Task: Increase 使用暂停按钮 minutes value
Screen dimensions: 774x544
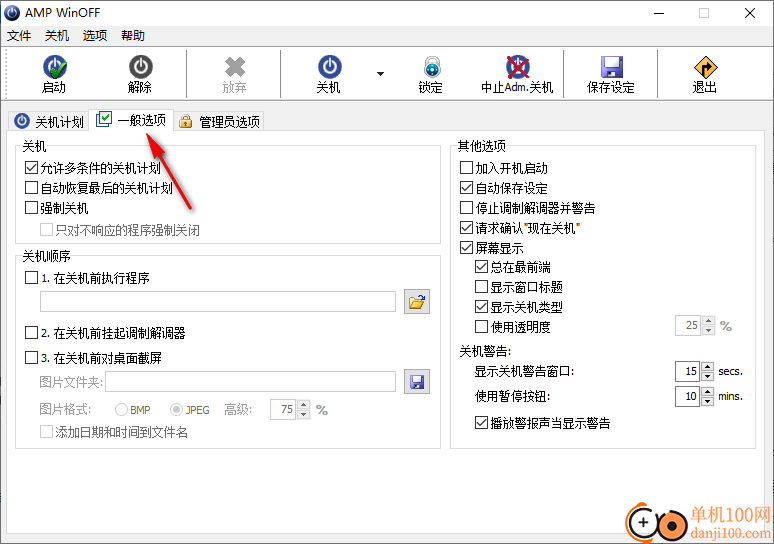Action: [x=708, y=392]
